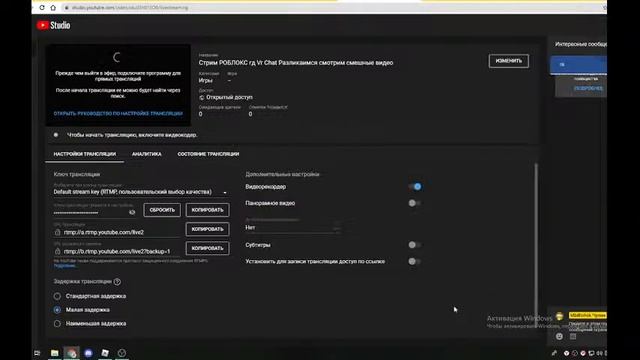Select Малая задержка radio option
The width and height of the screenshot is (640, 360).
(57, 310)
